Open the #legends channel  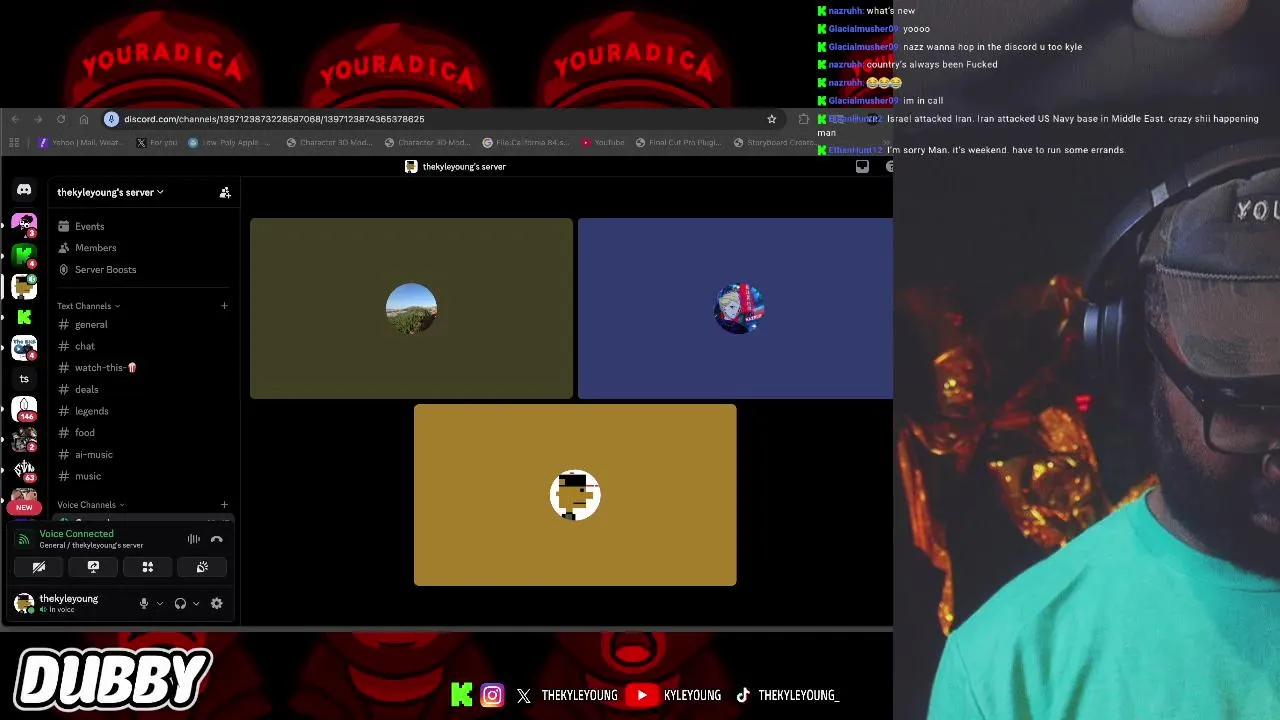point(91,411)
